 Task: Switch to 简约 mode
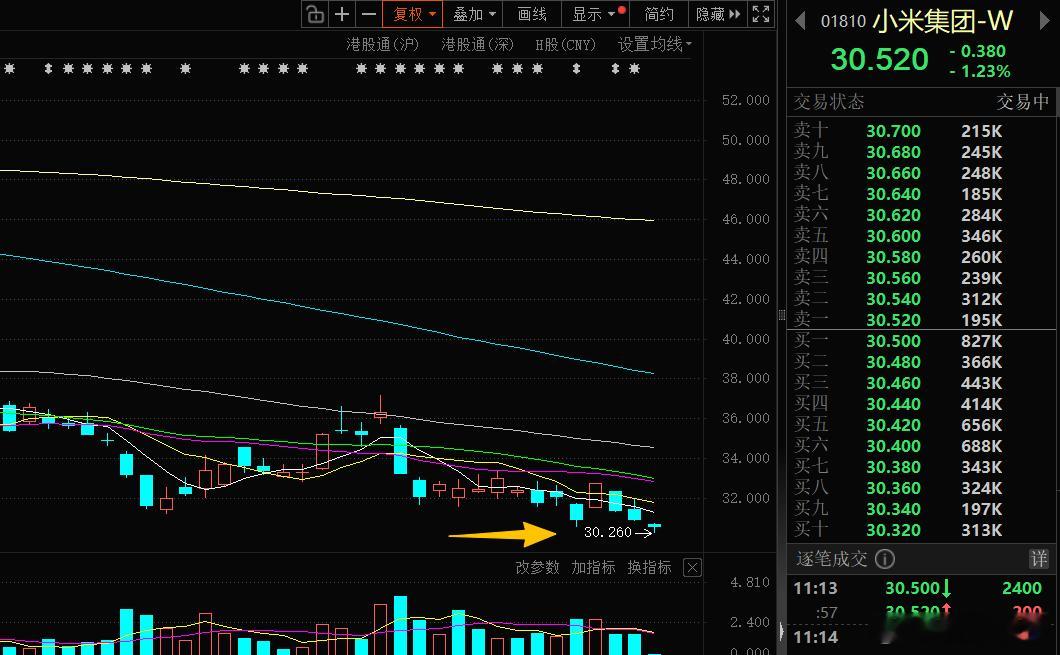(x=658, y=14)
